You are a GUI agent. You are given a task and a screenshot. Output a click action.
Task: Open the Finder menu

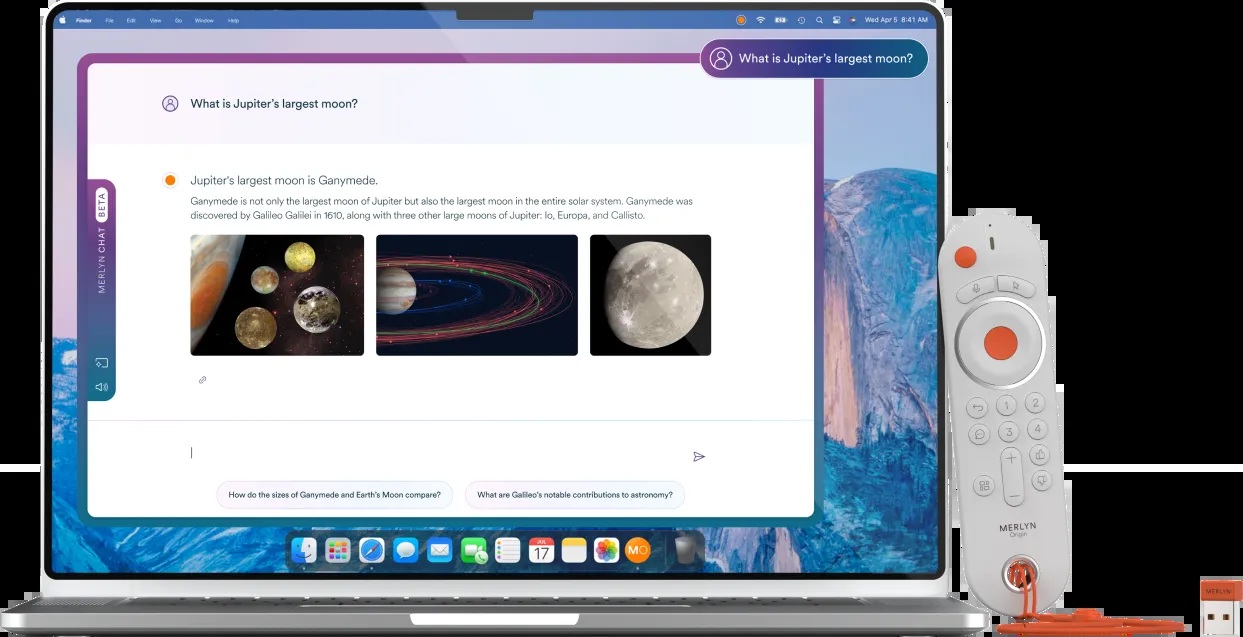click(84, 20)
